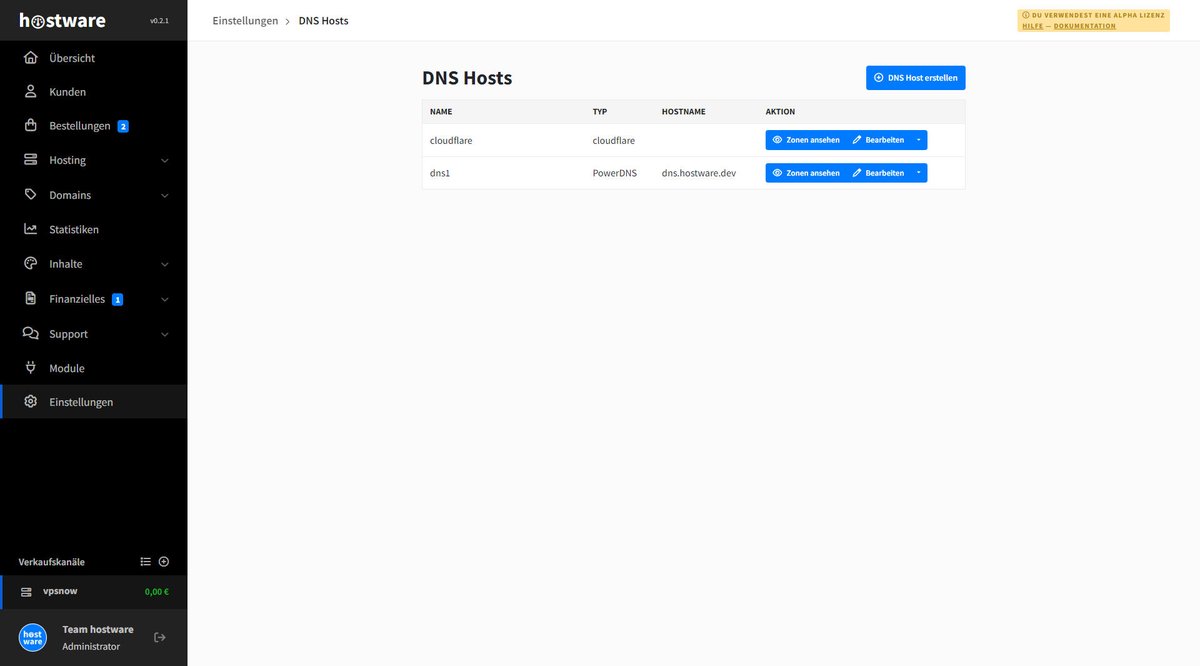
Task: Click the badge 2 next to Bestellungen
Action: [x=123, y=126]
